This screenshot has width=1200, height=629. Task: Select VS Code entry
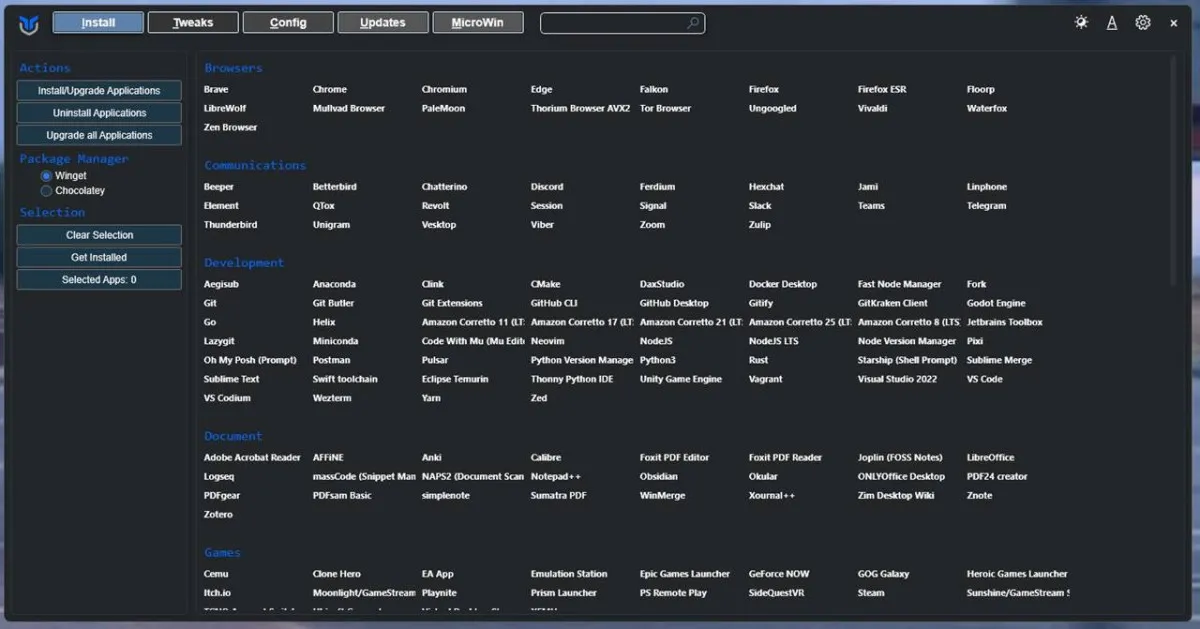coord(984,379)
